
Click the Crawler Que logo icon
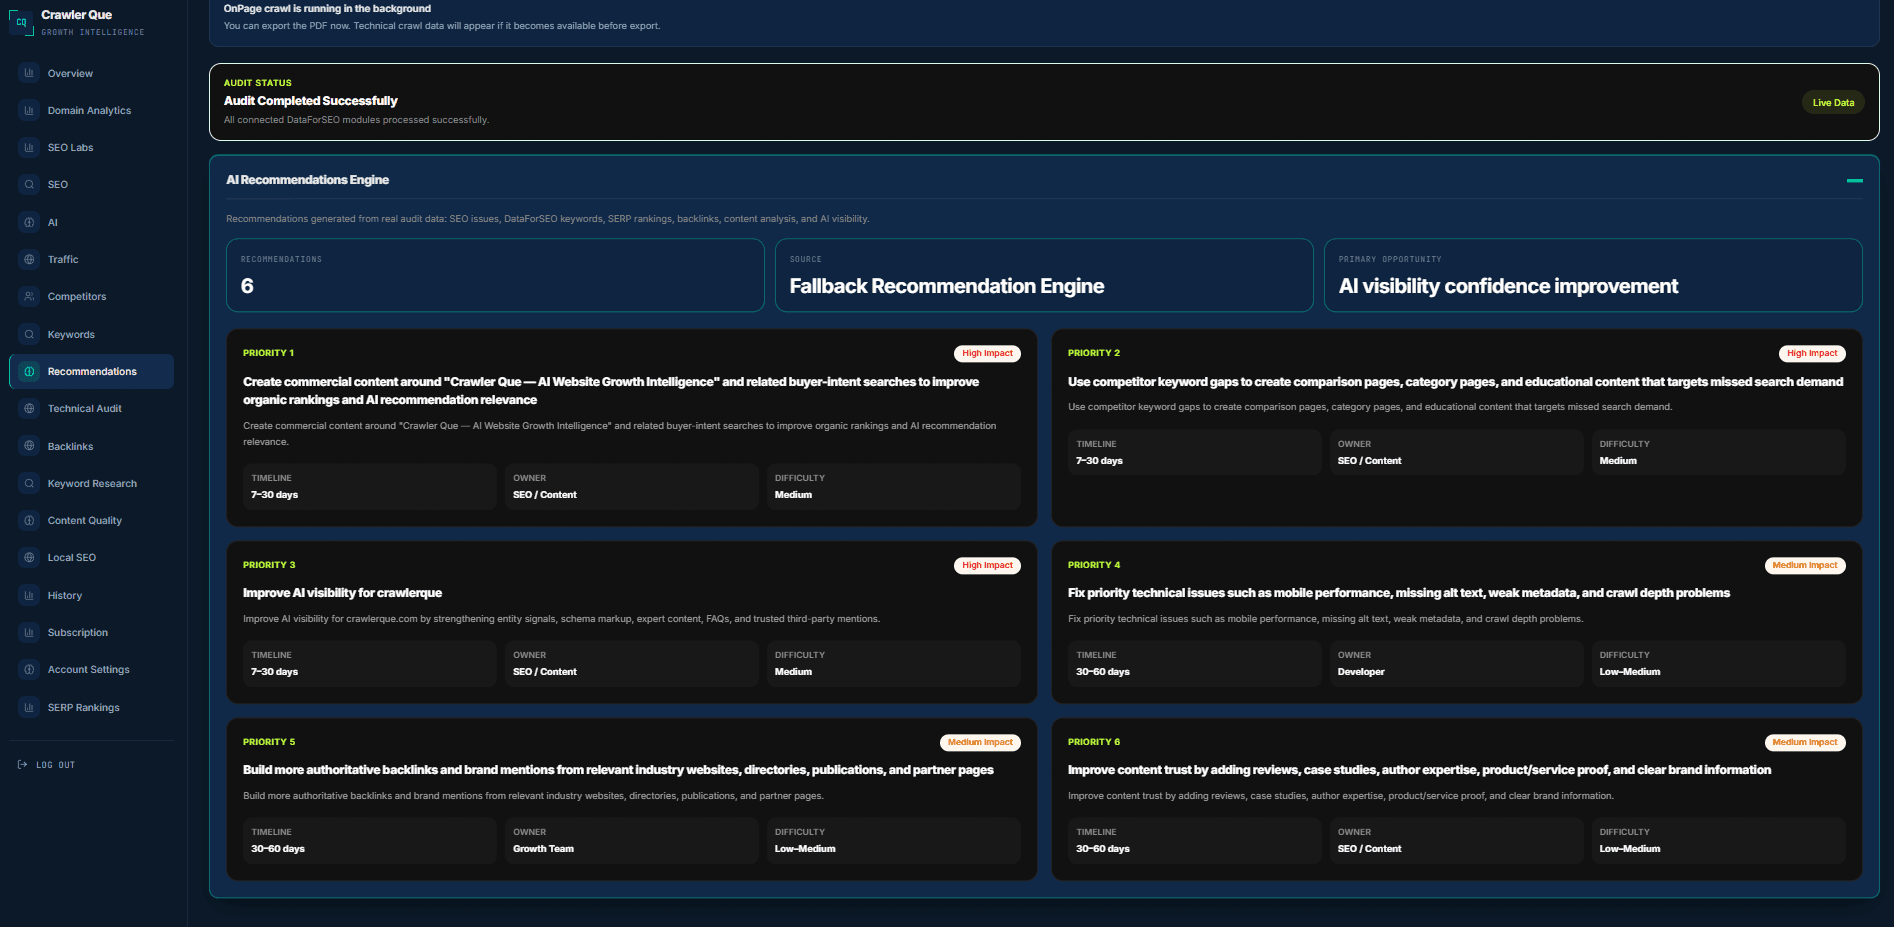21,22
